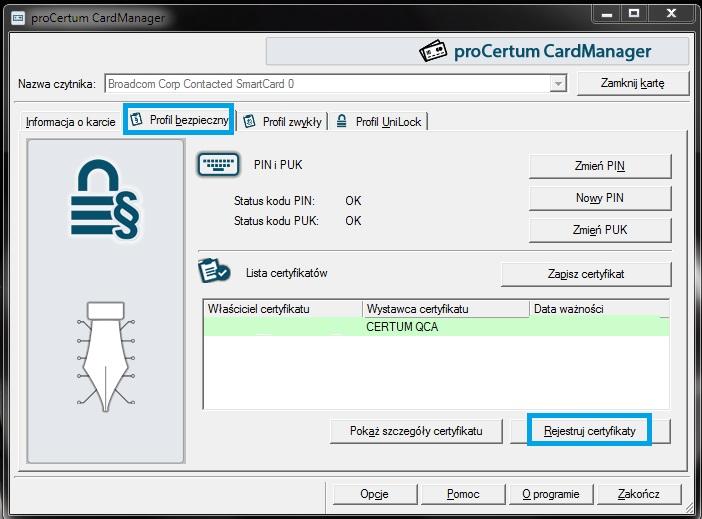Click the PIN i PUK heading text
Screen dimensions: 702x519
[278, 165]
